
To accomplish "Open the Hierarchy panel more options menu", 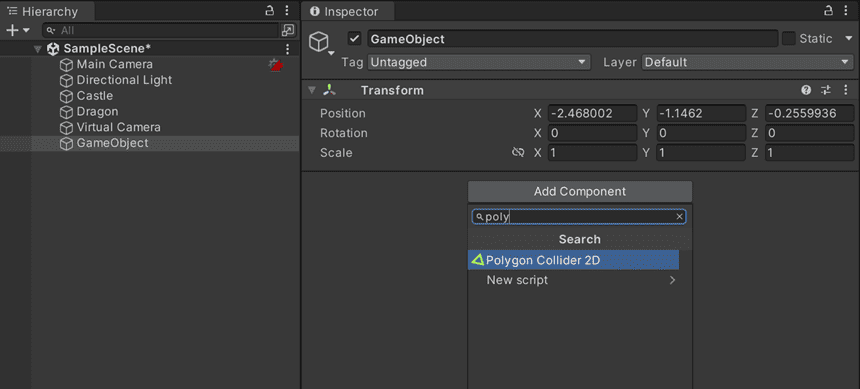I will [x=287, y=10].
